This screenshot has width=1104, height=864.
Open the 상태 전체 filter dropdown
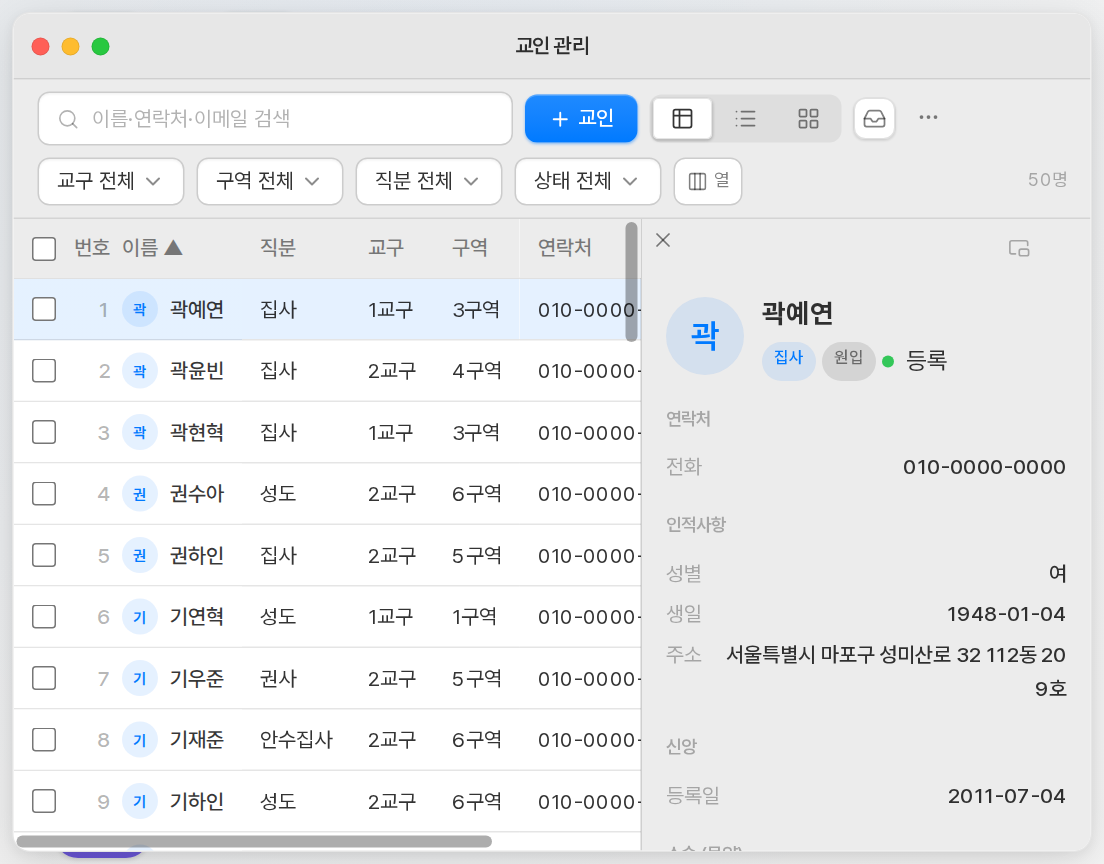pos(588,182)
